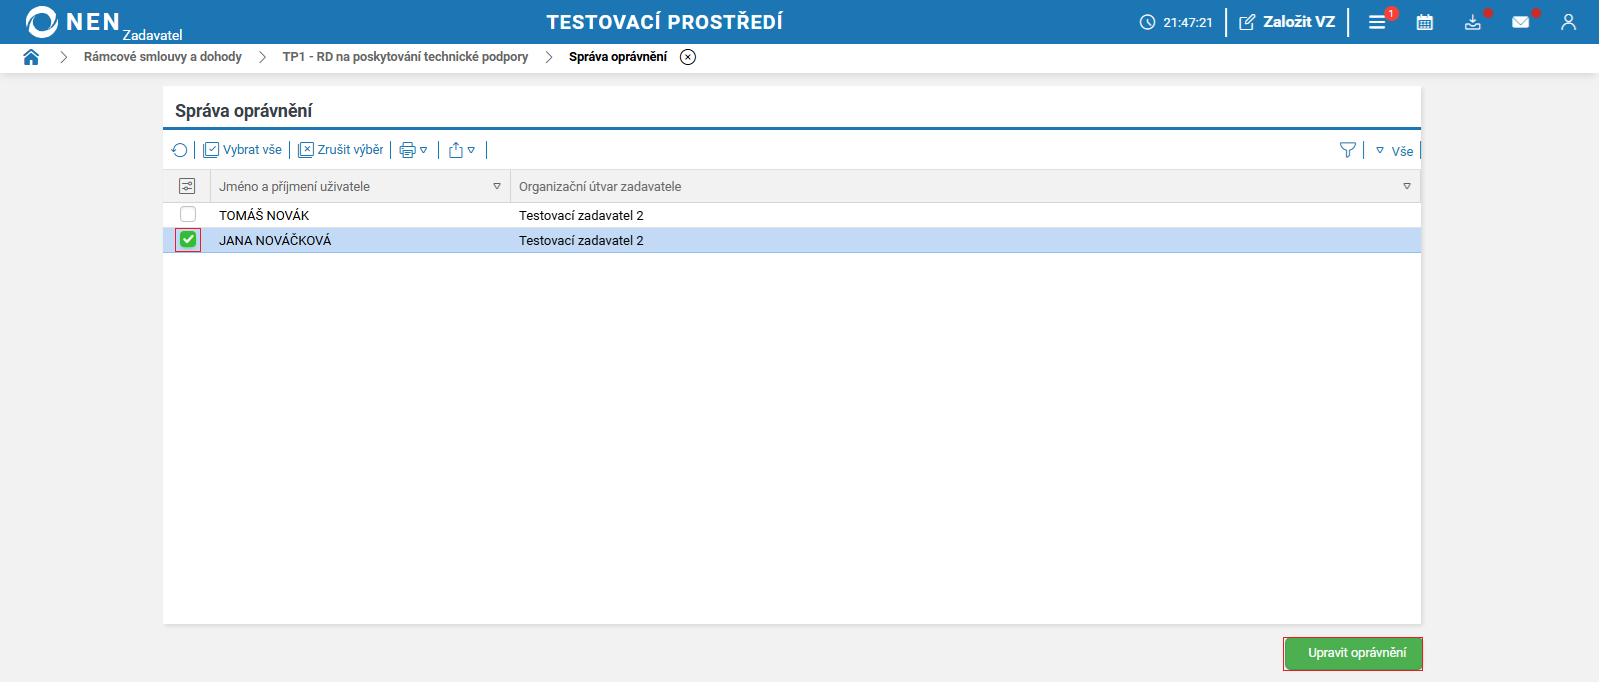The image size is (1599, 682).
Task: Open the export dropdown
Action: point(462,150)
